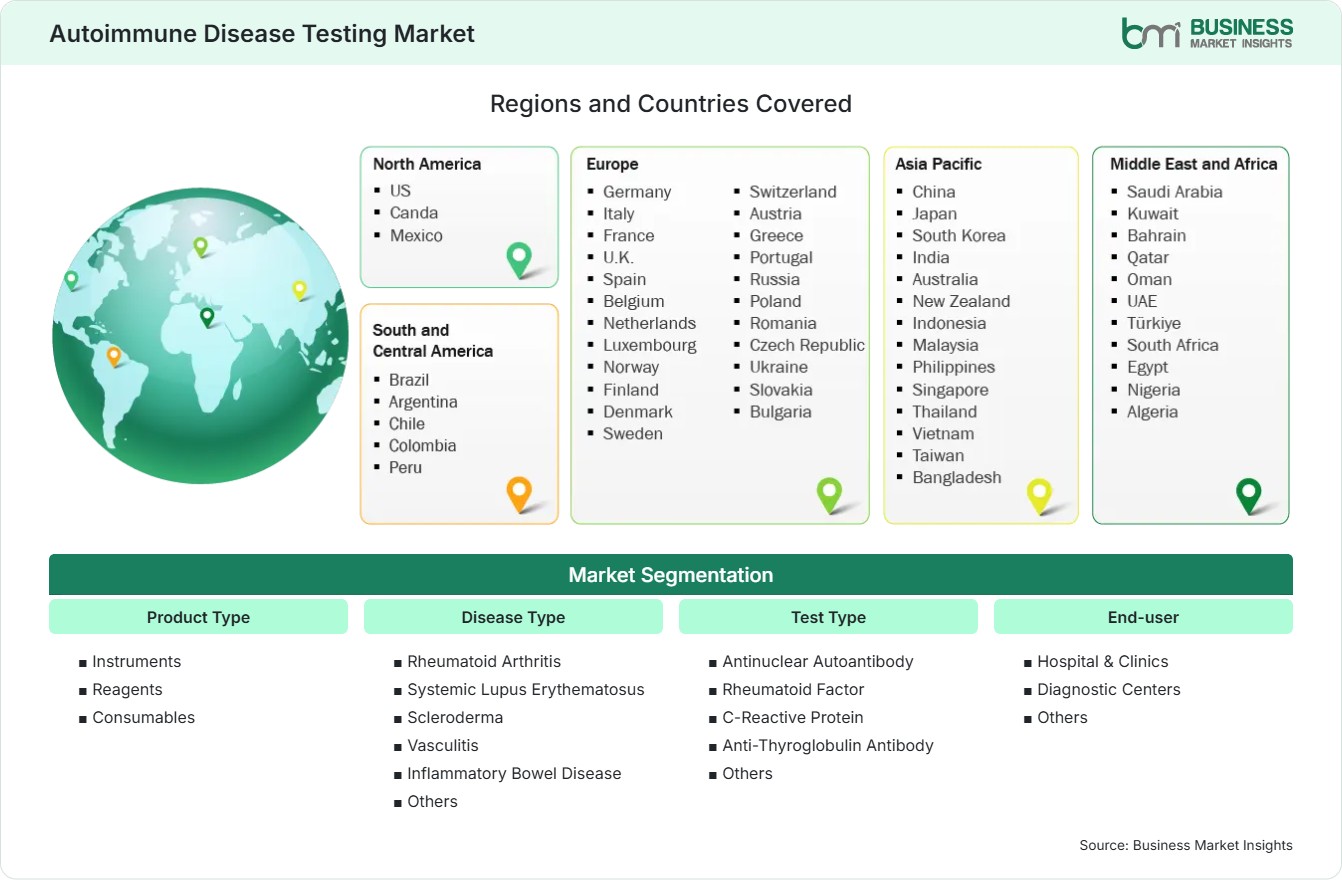
Task: Click 'Antinuclear Autoantibody' under Test Type
Action: [x=818, y=661]
